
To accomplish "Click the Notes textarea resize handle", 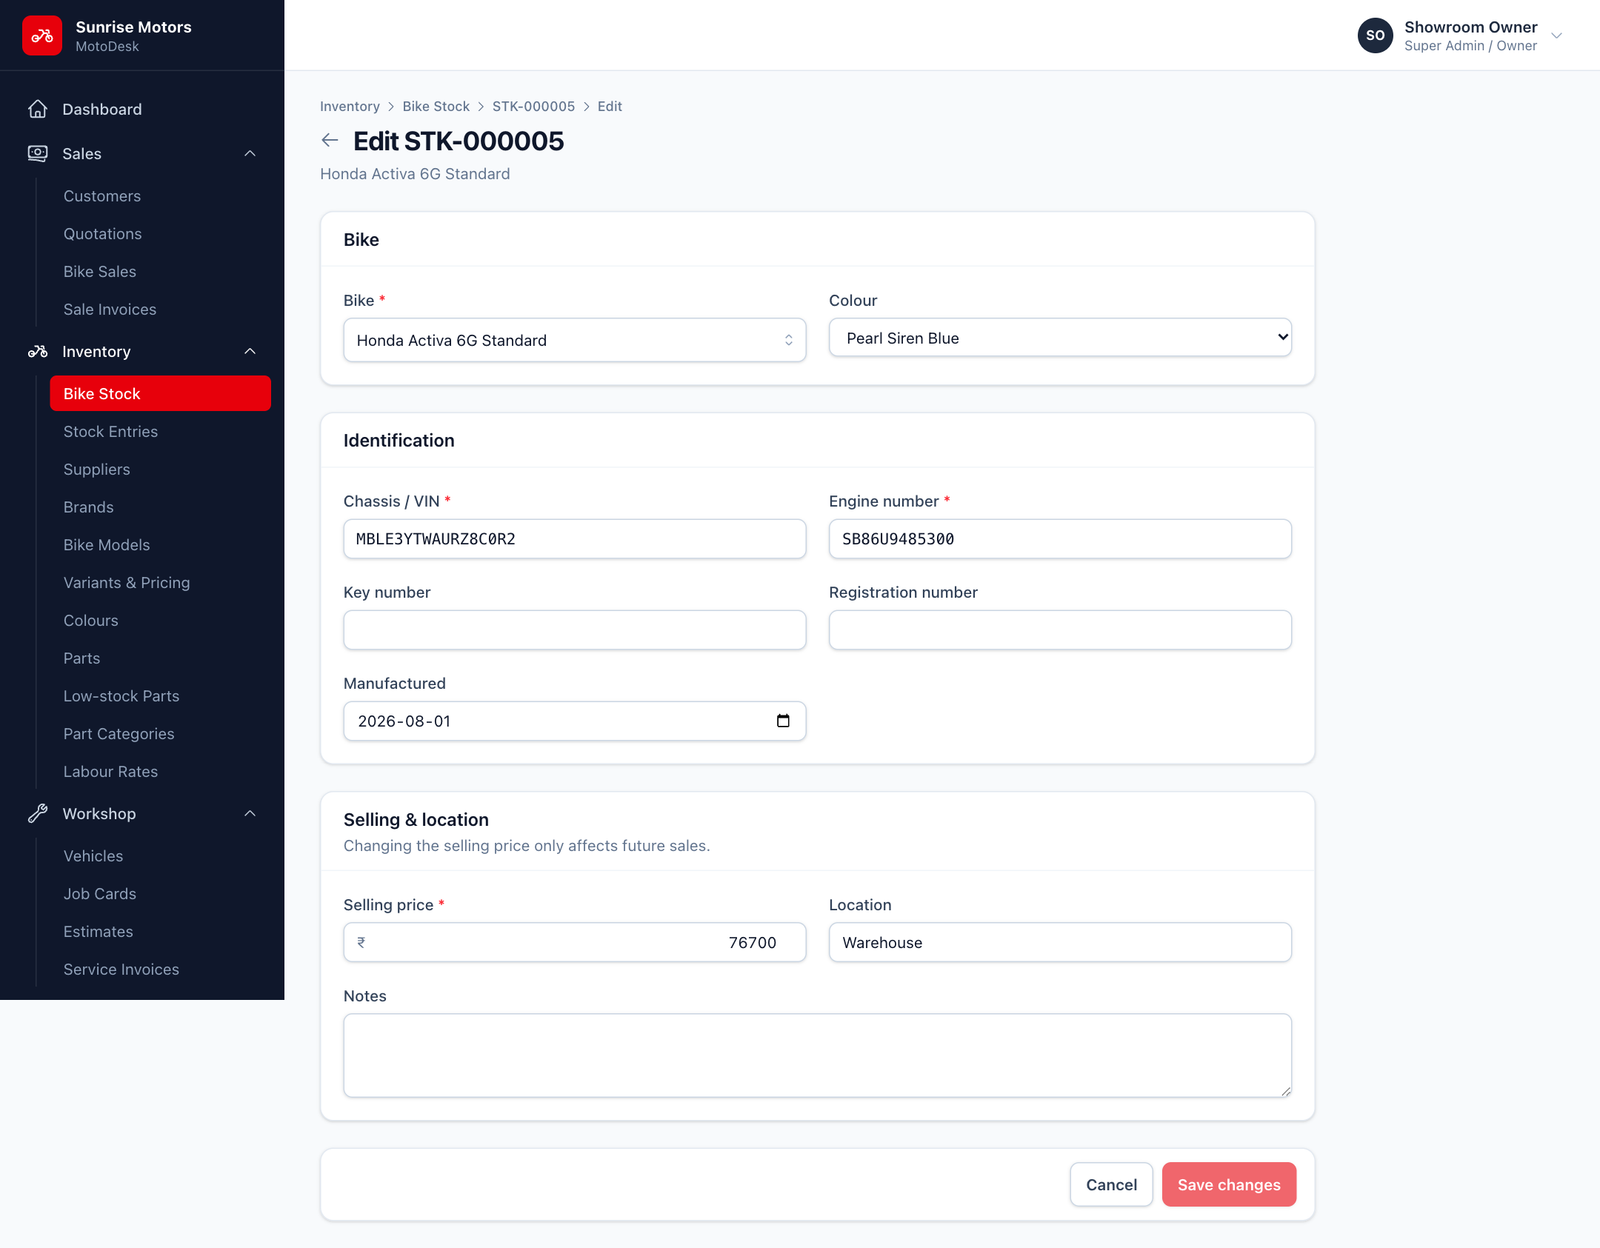I will (1285, 1091).
